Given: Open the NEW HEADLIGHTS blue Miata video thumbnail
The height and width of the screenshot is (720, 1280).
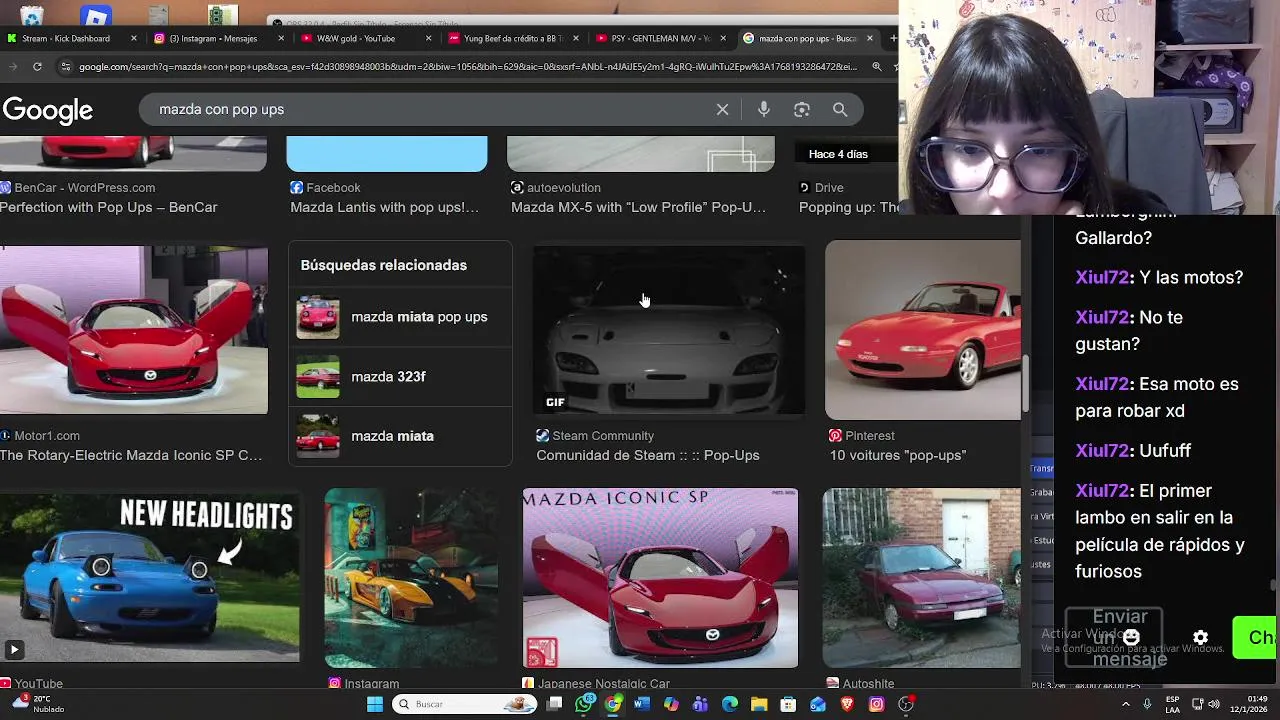Looking at the screenshot, I should [x=149, y=576].
